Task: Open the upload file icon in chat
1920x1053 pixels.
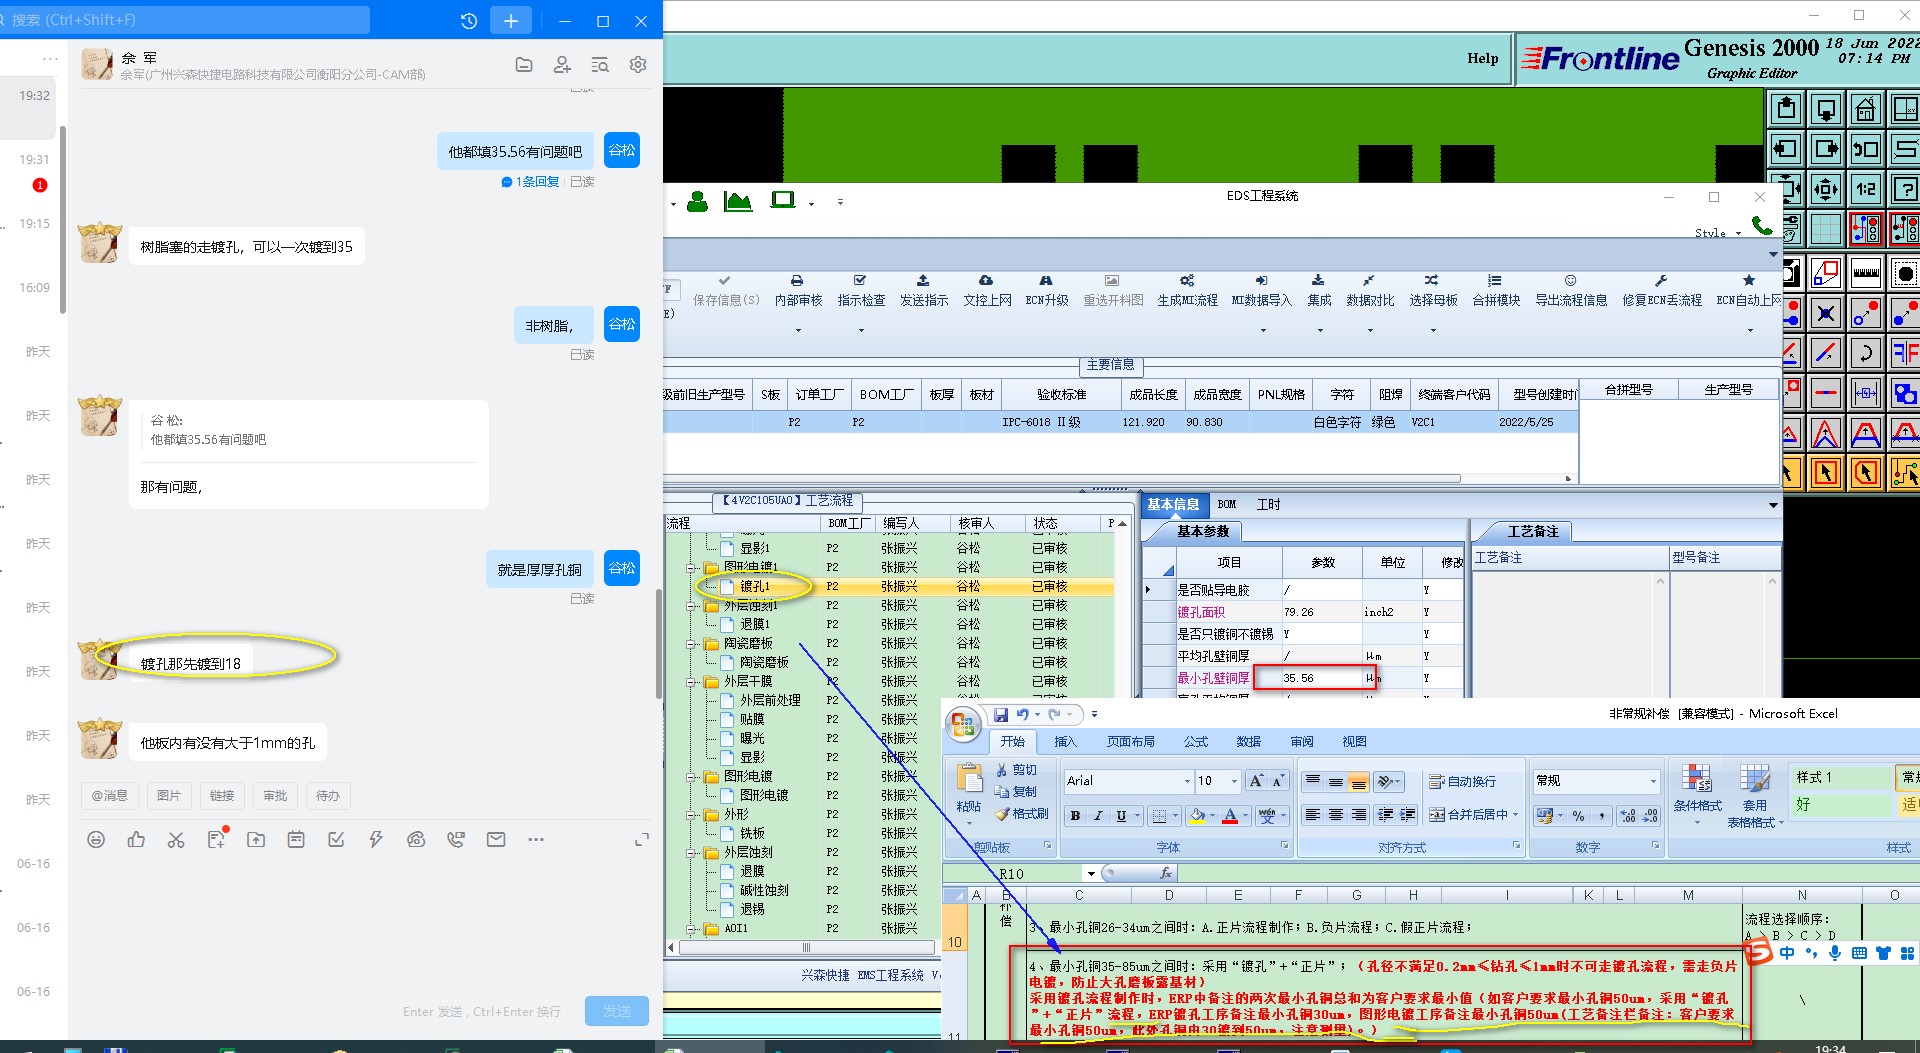Action: (x=256, y=840)
